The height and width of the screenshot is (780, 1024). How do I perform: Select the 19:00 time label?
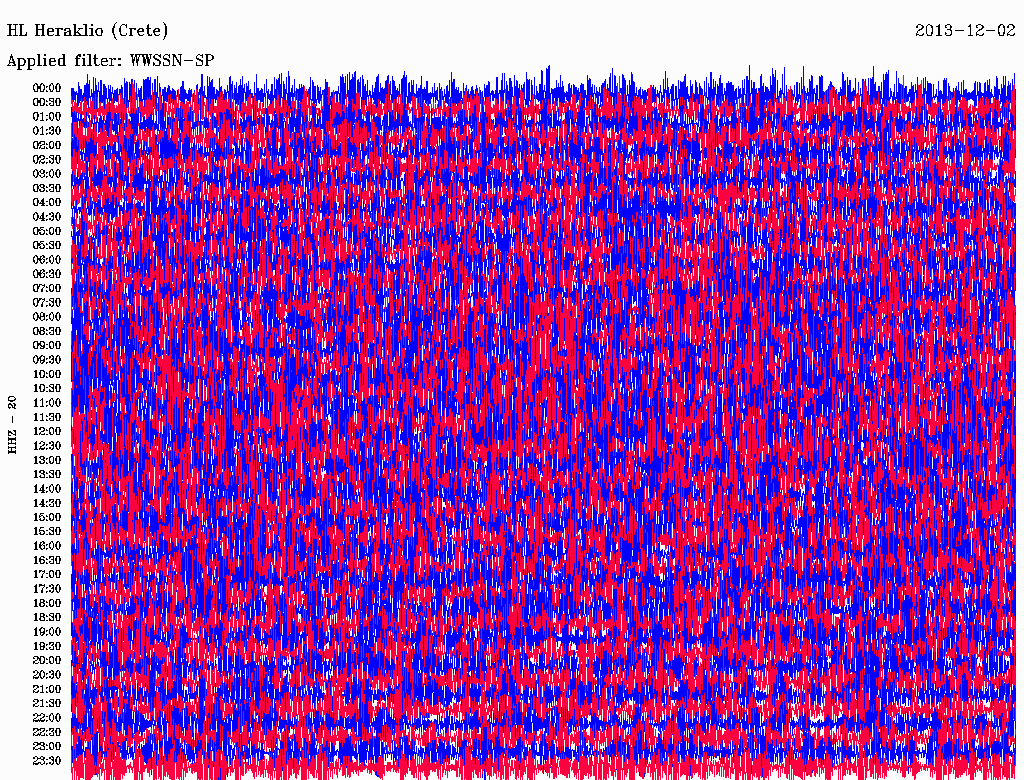coord(47,632)
